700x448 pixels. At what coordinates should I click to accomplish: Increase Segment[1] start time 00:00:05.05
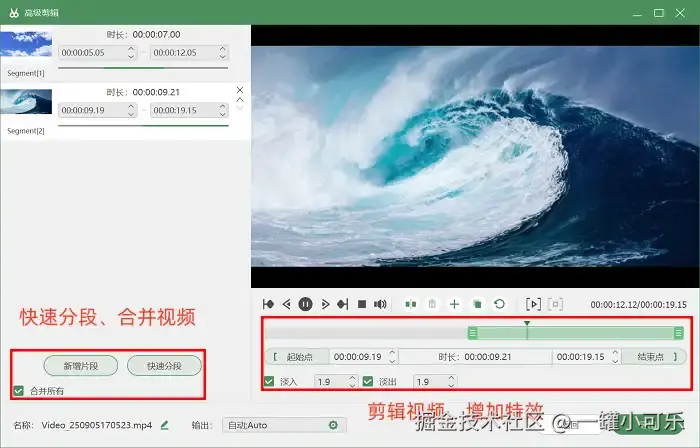(x=131, y=49)
